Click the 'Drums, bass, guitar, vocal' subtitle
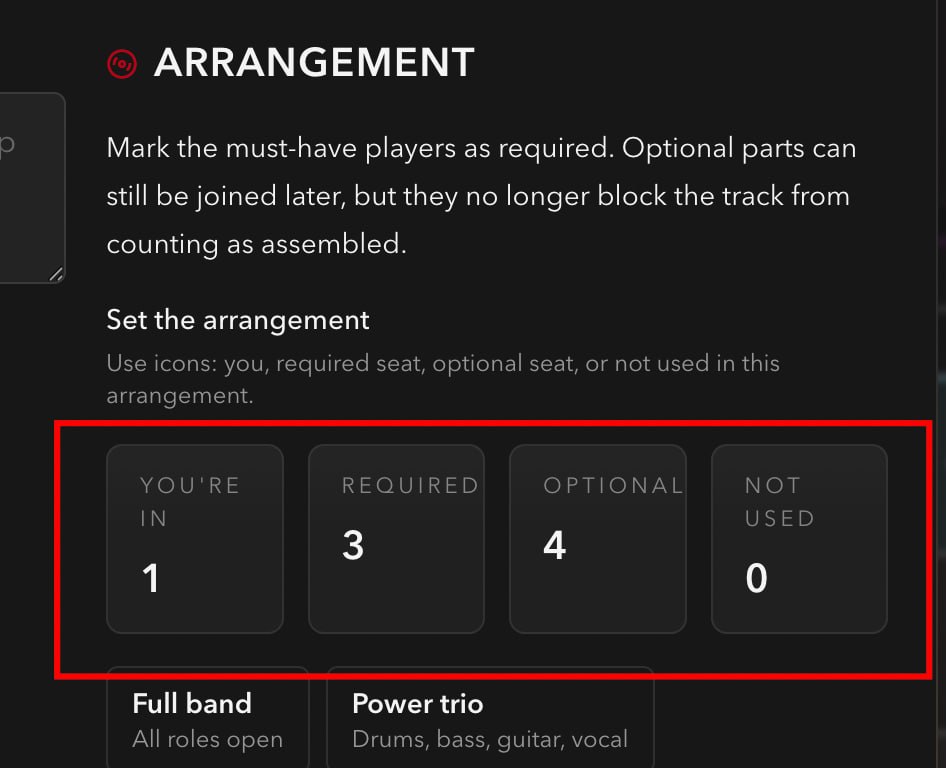Viewport: 946px width, 768px height. [490, 740]
